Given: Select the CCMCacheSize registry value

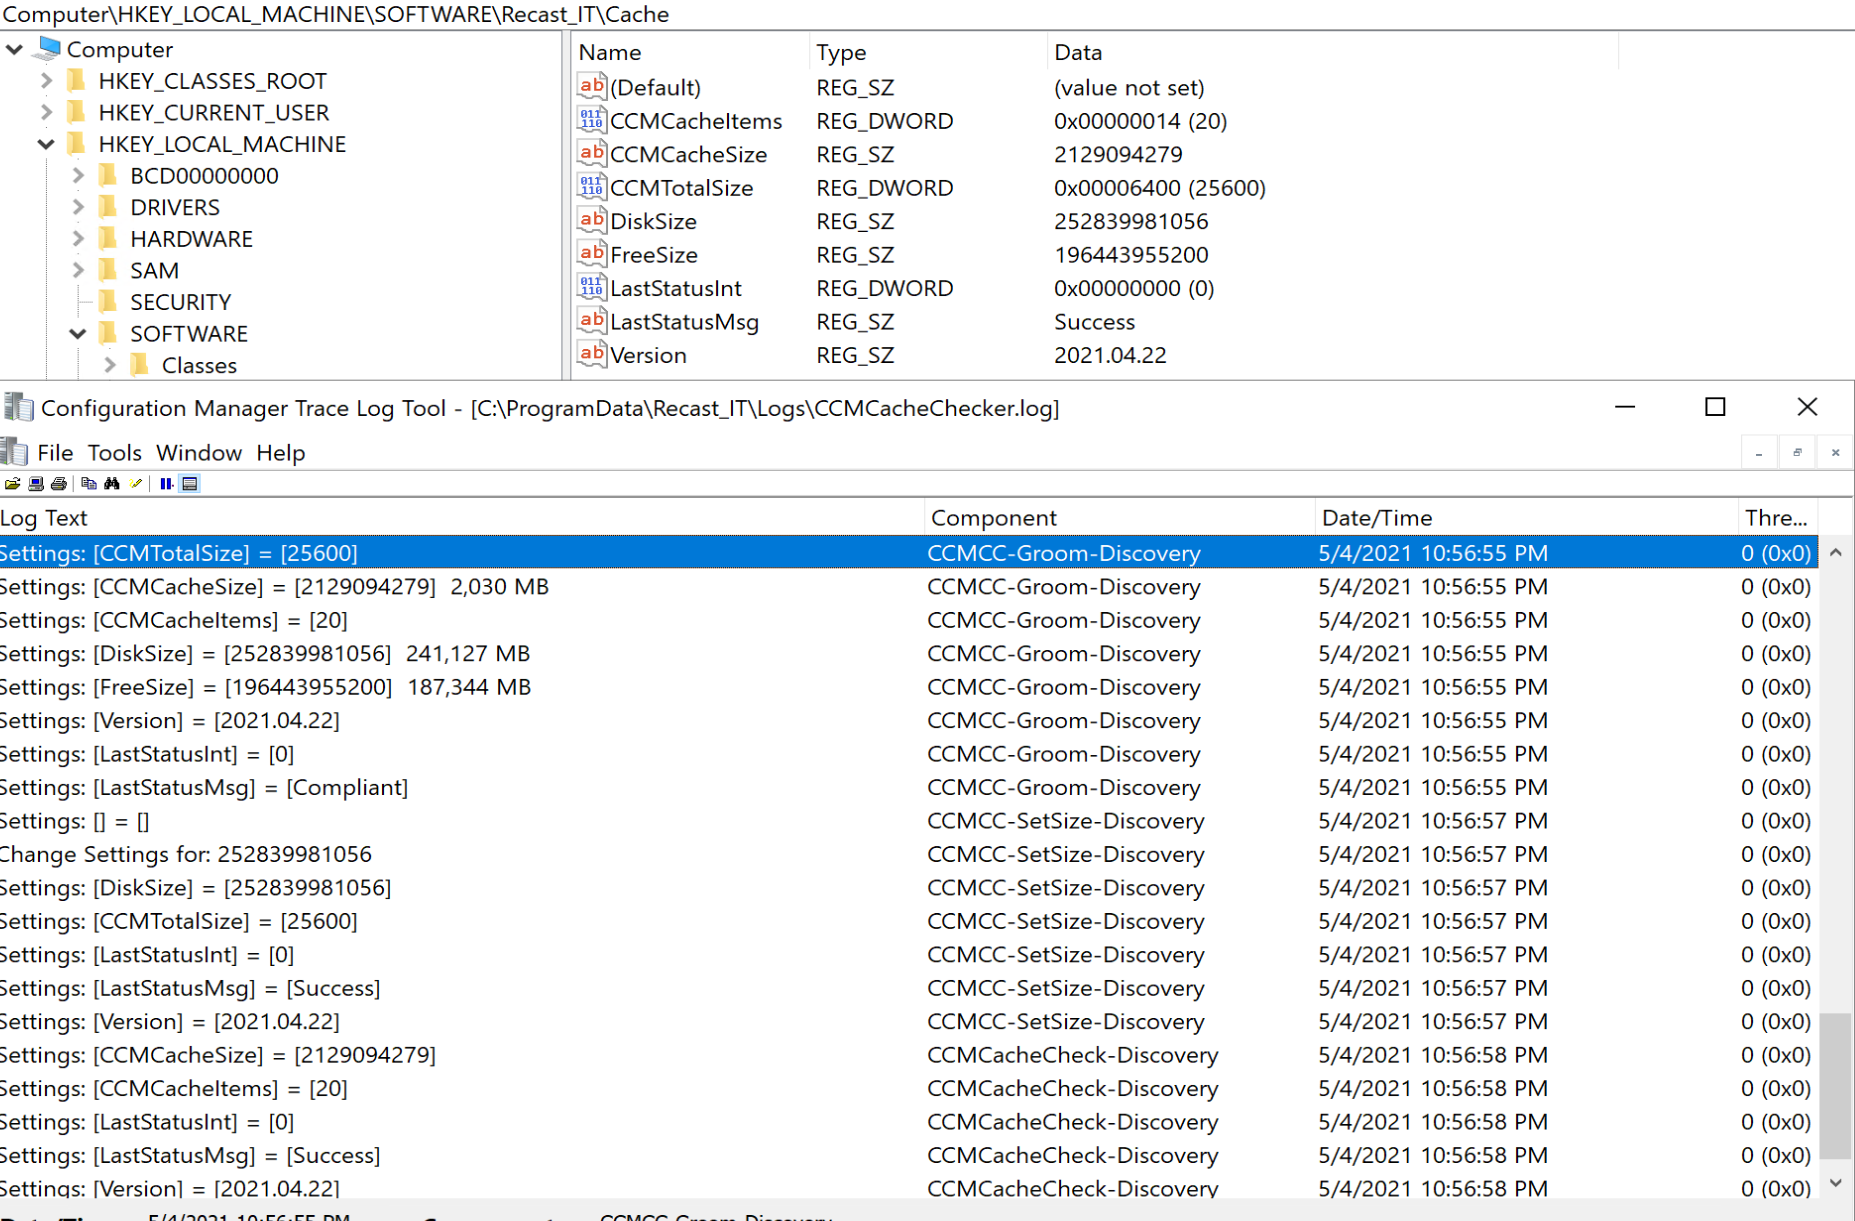Looking at the screenshot, I should (688, 155).
